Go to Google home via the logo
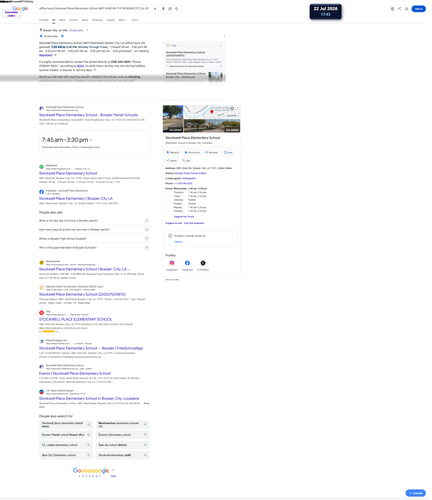The image size is (432, 500). [20, 8]
